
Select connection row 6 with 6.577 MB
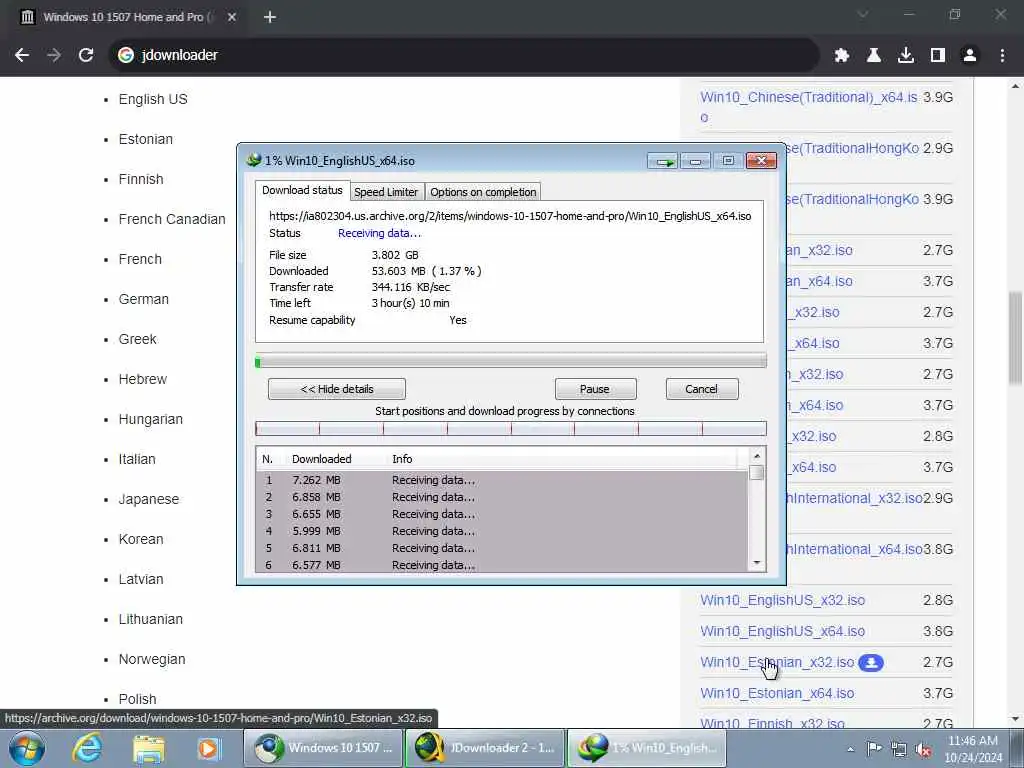[x=502, y=565]
